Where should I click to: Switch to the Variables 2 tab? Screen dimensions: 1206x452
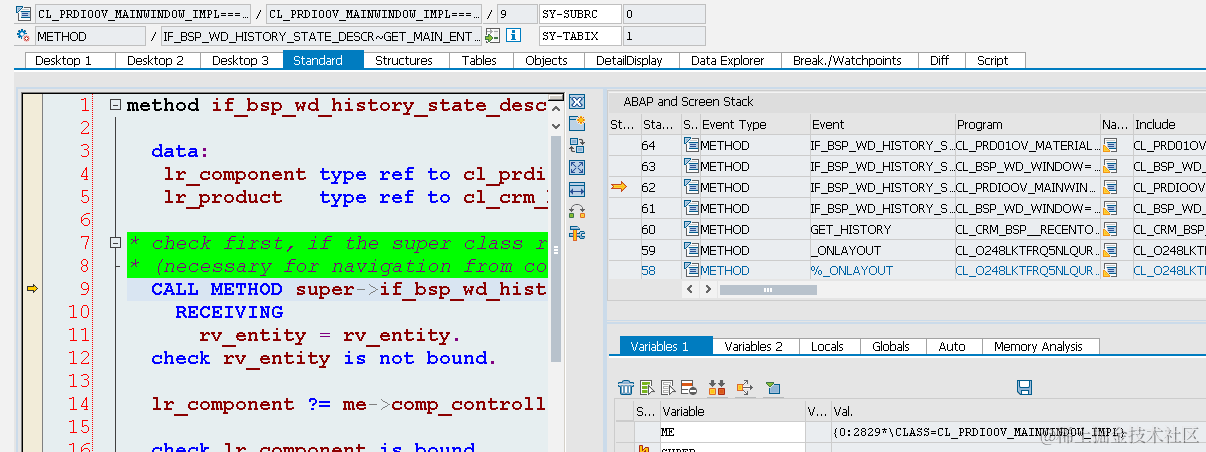[754, 346]
